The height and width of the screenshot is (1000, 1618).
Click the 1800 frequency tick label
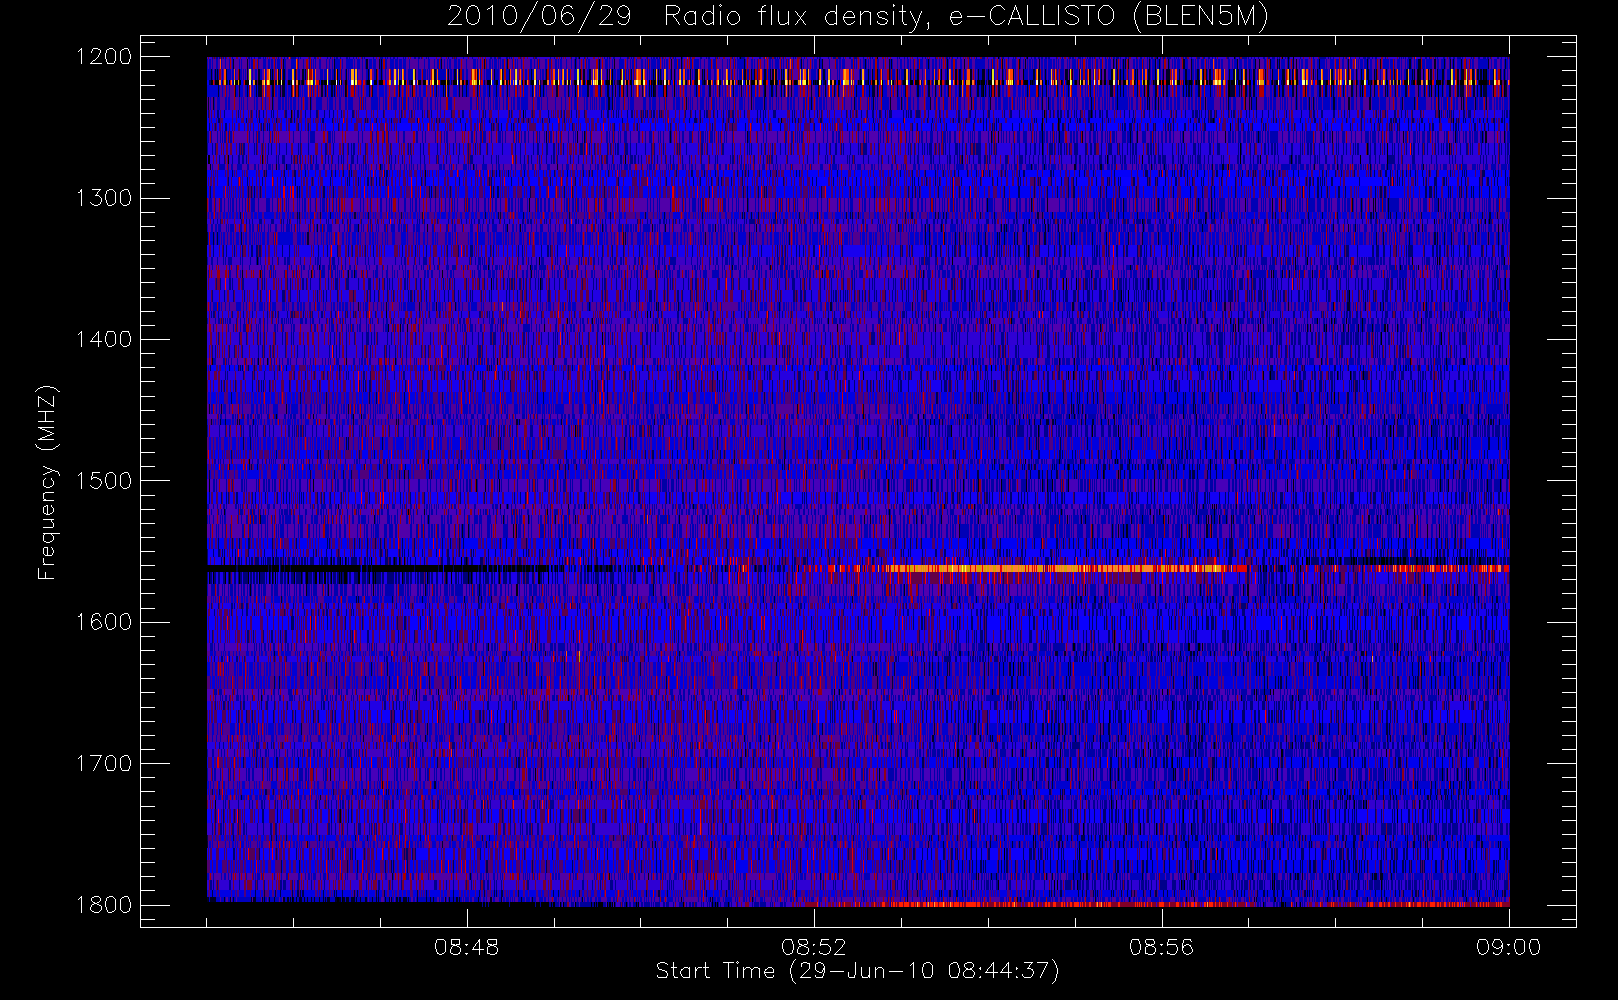tap(104, 905)
